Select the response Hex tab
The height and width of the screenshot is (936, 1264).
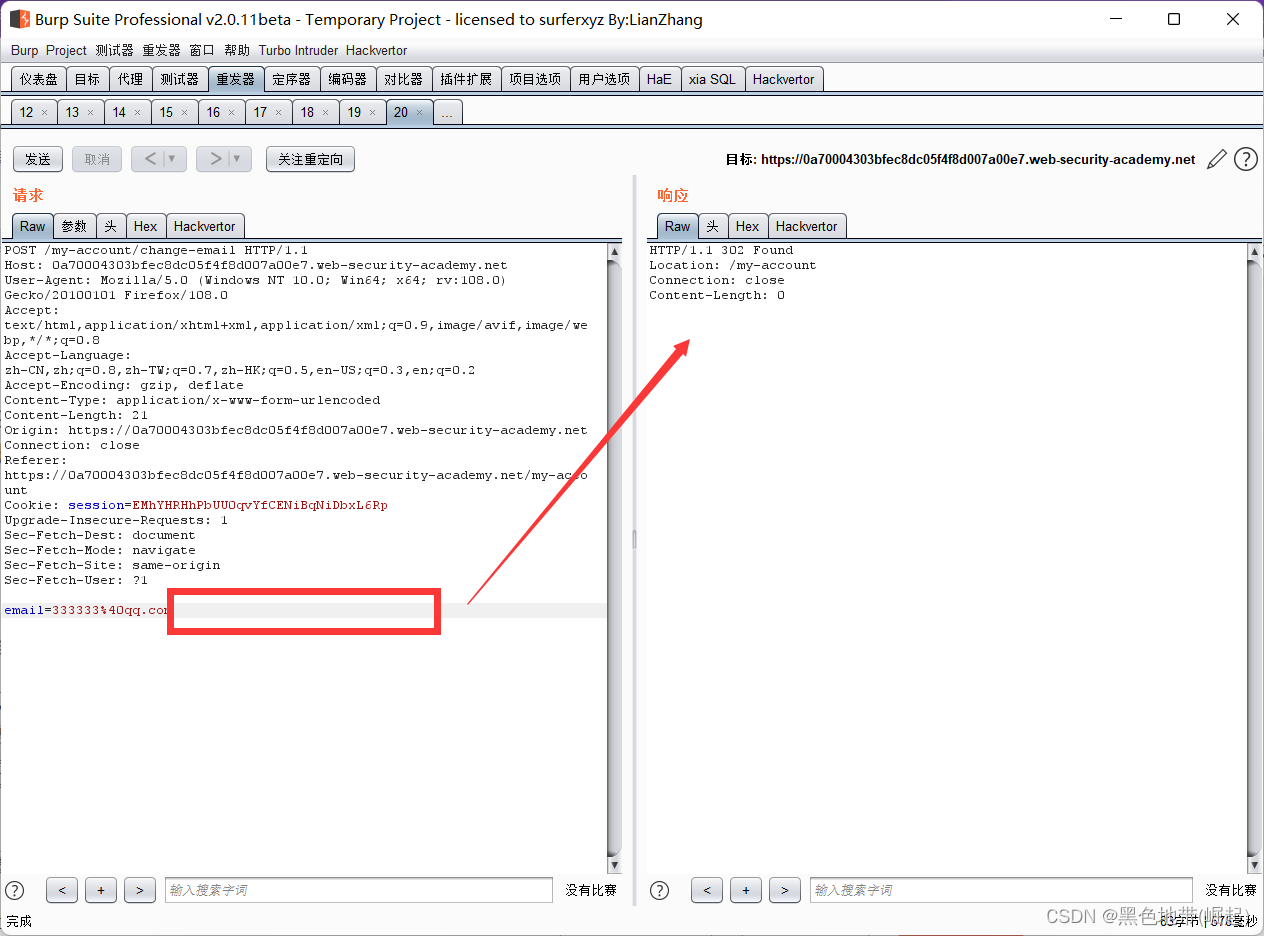tap(748, 226)
